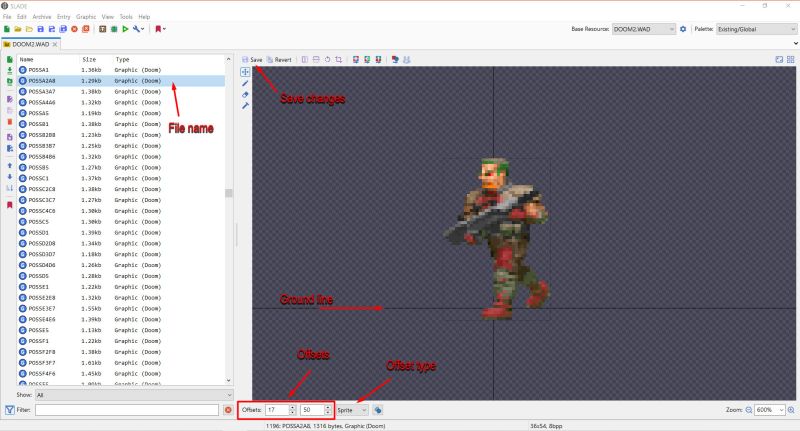800x431 pixels.
Task: Click the Revert button
Action: click(x=280, y=60)
